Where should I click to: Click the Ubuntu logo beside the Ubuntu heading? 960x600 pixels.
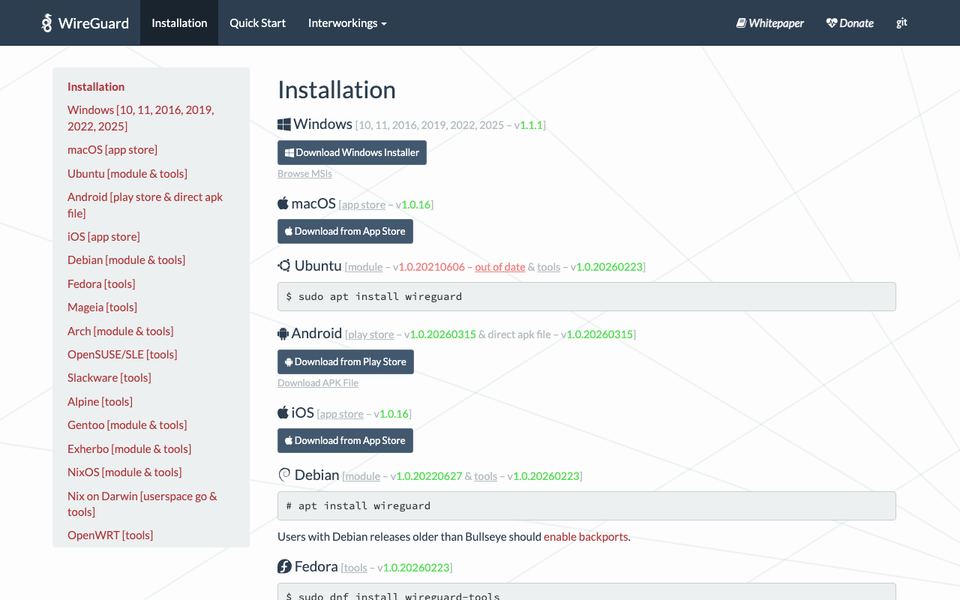point(284,266)
